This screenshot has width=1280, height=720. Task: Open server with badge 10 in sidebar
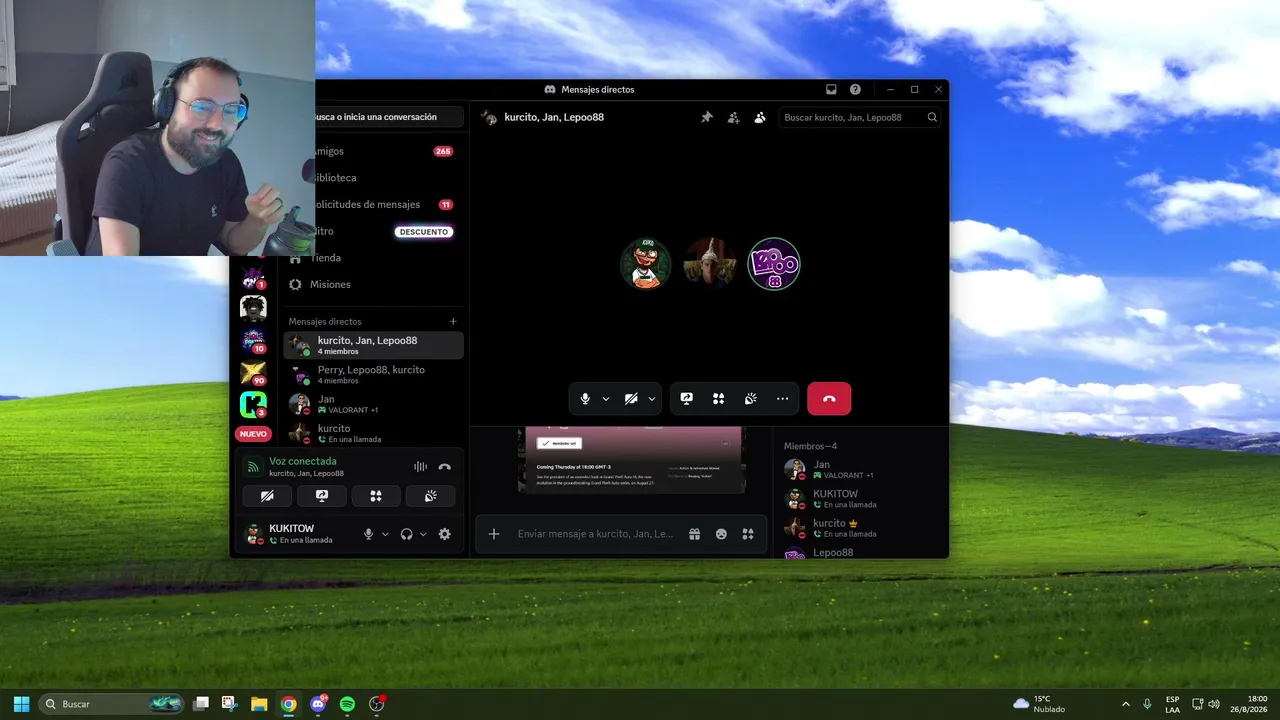[x=253, y=340]
